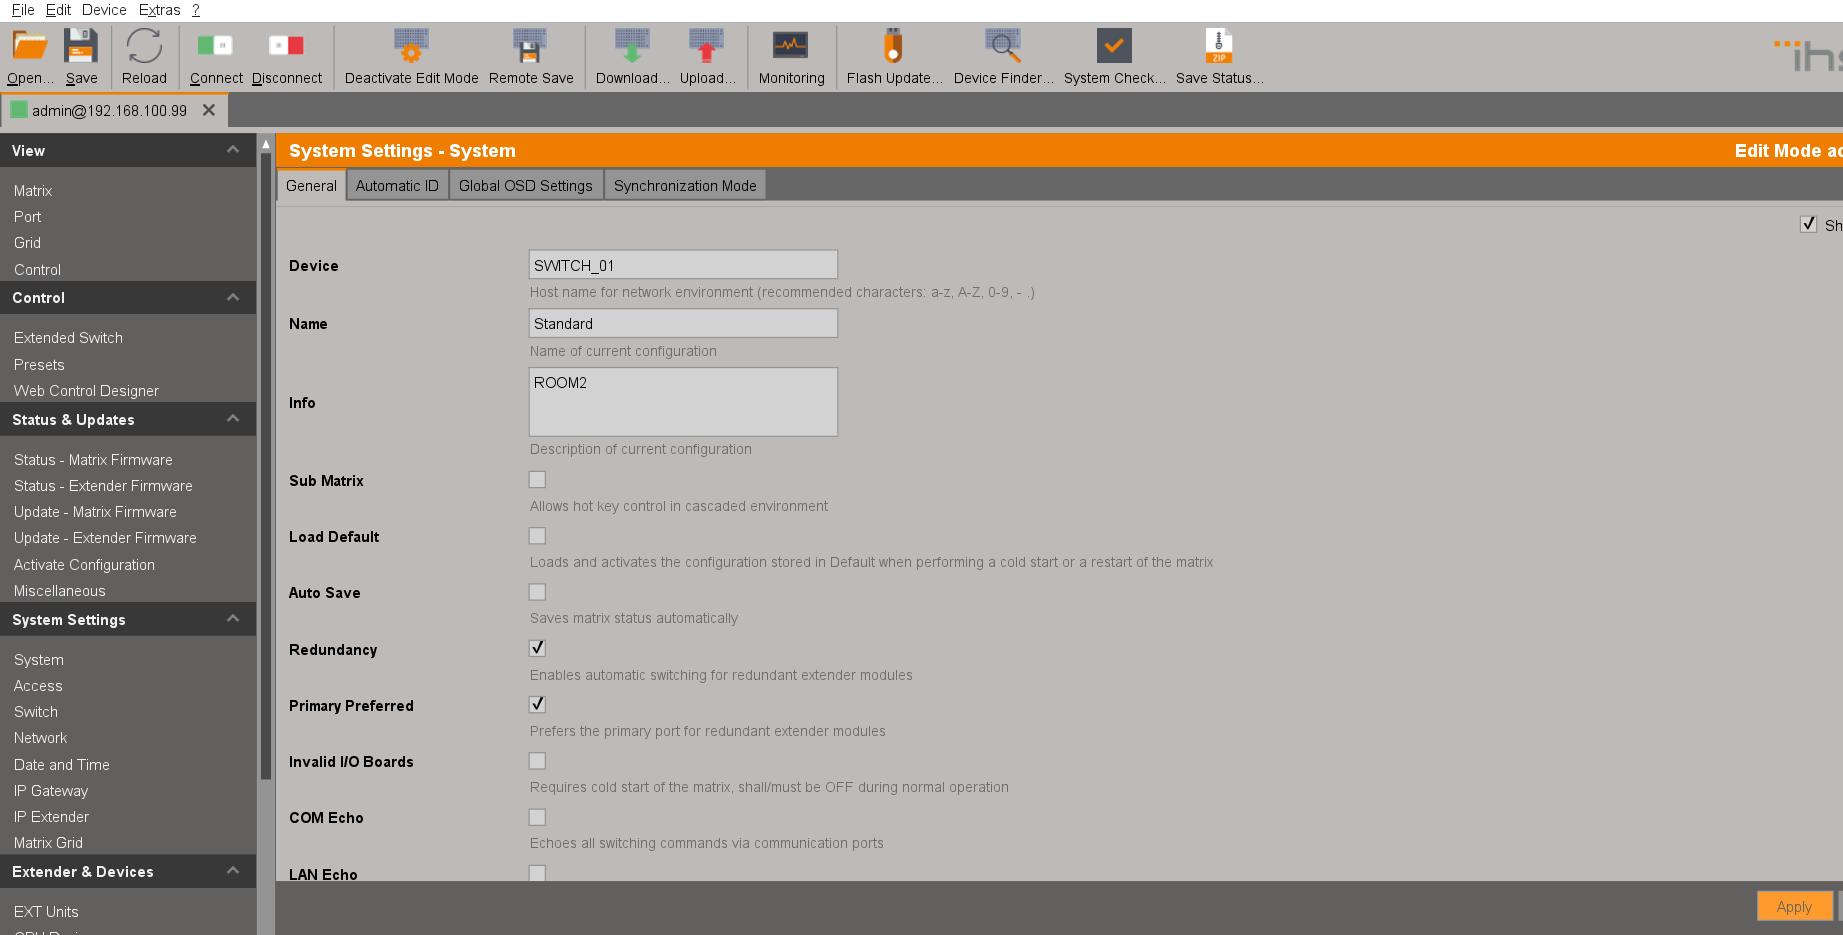Open the Device Finder tool
The image size is (1843, 935).
pyautogui.click(x=1002, y=47)
